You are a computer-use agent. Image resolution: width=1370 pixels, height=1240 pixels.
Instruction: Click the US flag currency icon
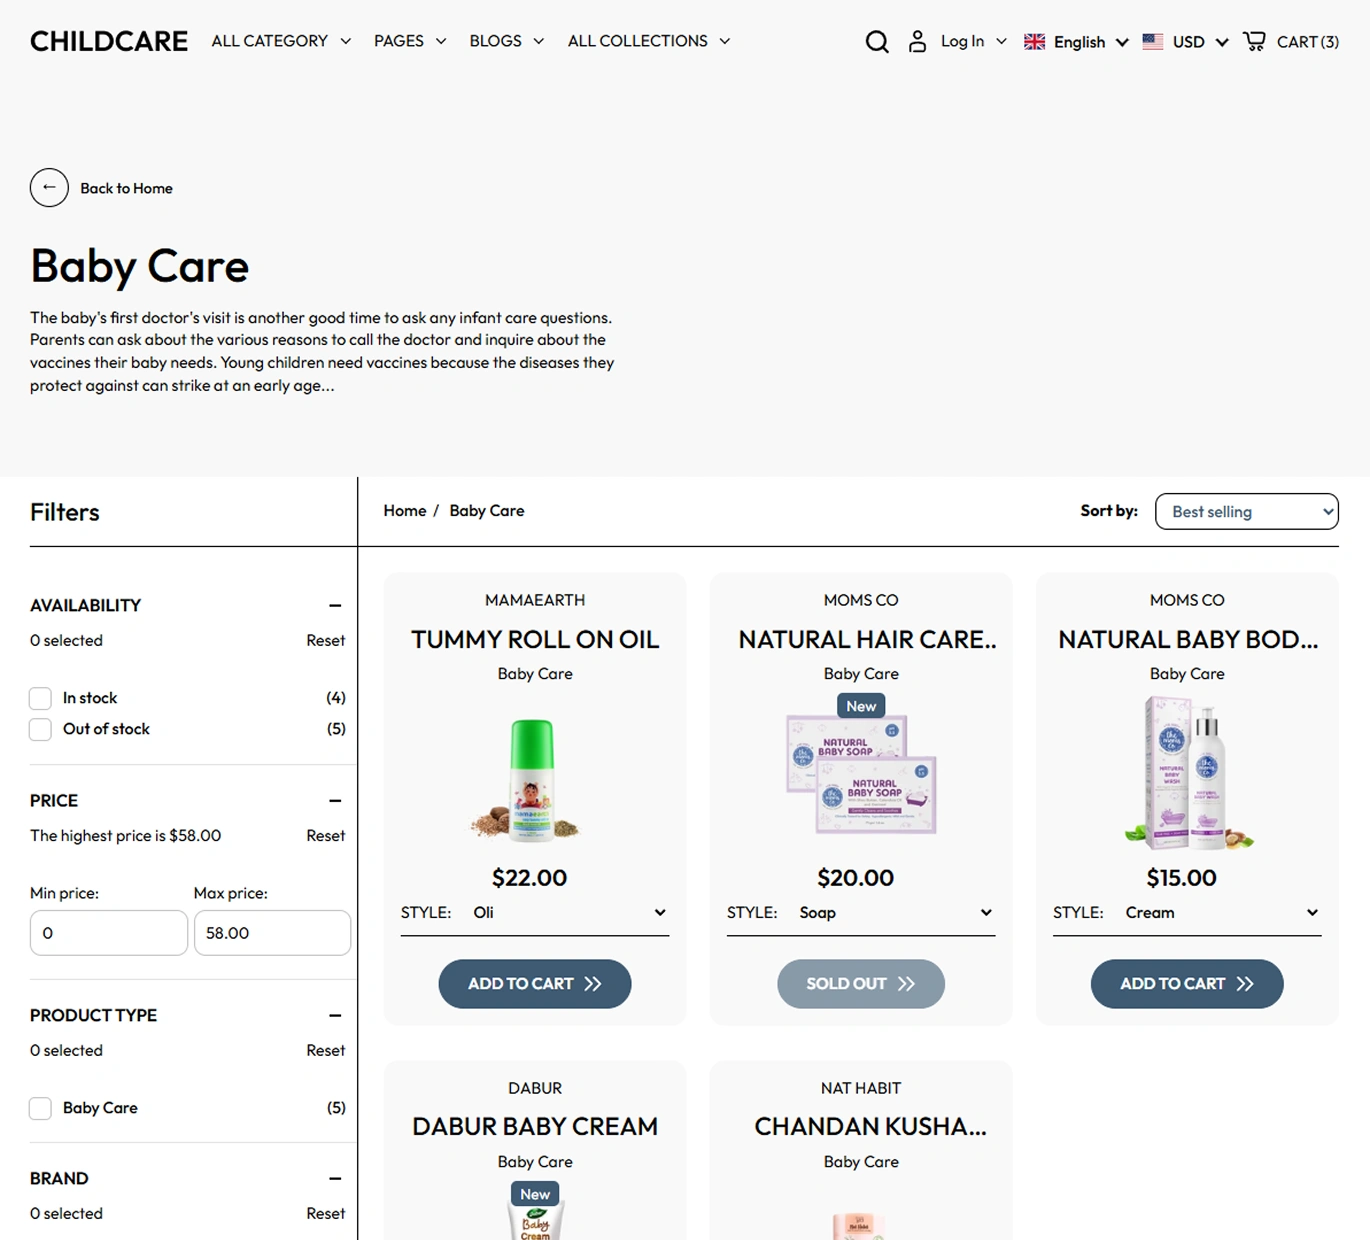point(1153,42)
